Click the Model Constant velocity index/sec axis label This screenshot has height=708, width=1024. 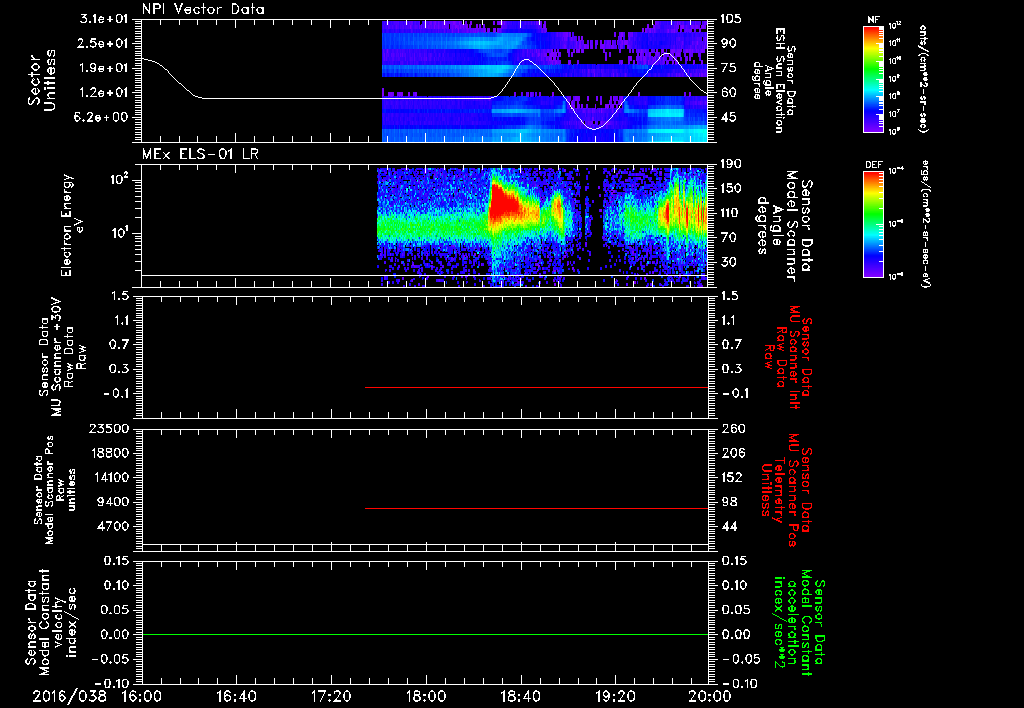(x=51, y=620)
